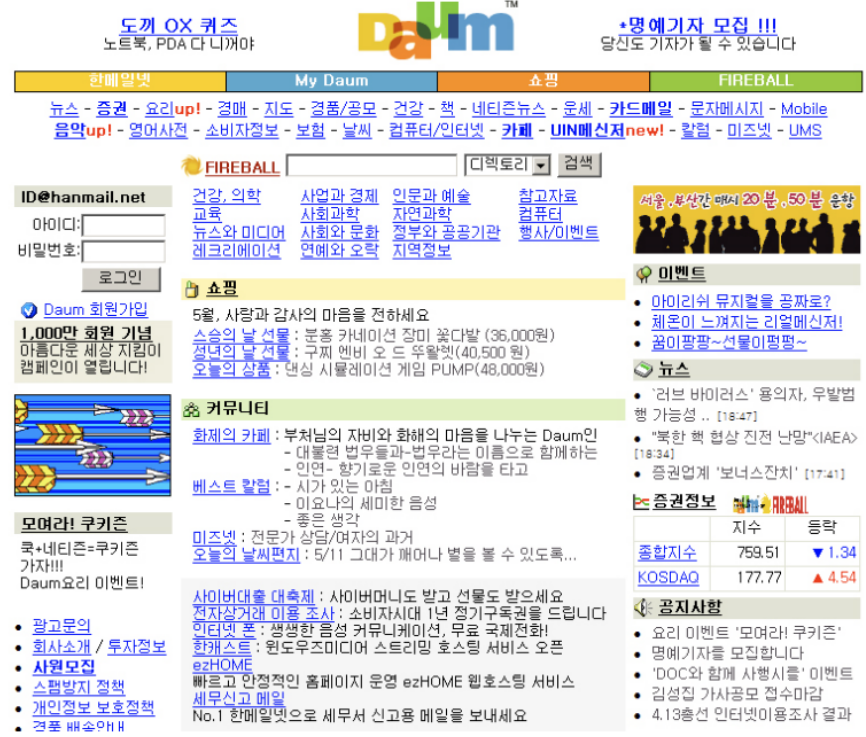Open the 카페 link in top menu

point(517,131)
